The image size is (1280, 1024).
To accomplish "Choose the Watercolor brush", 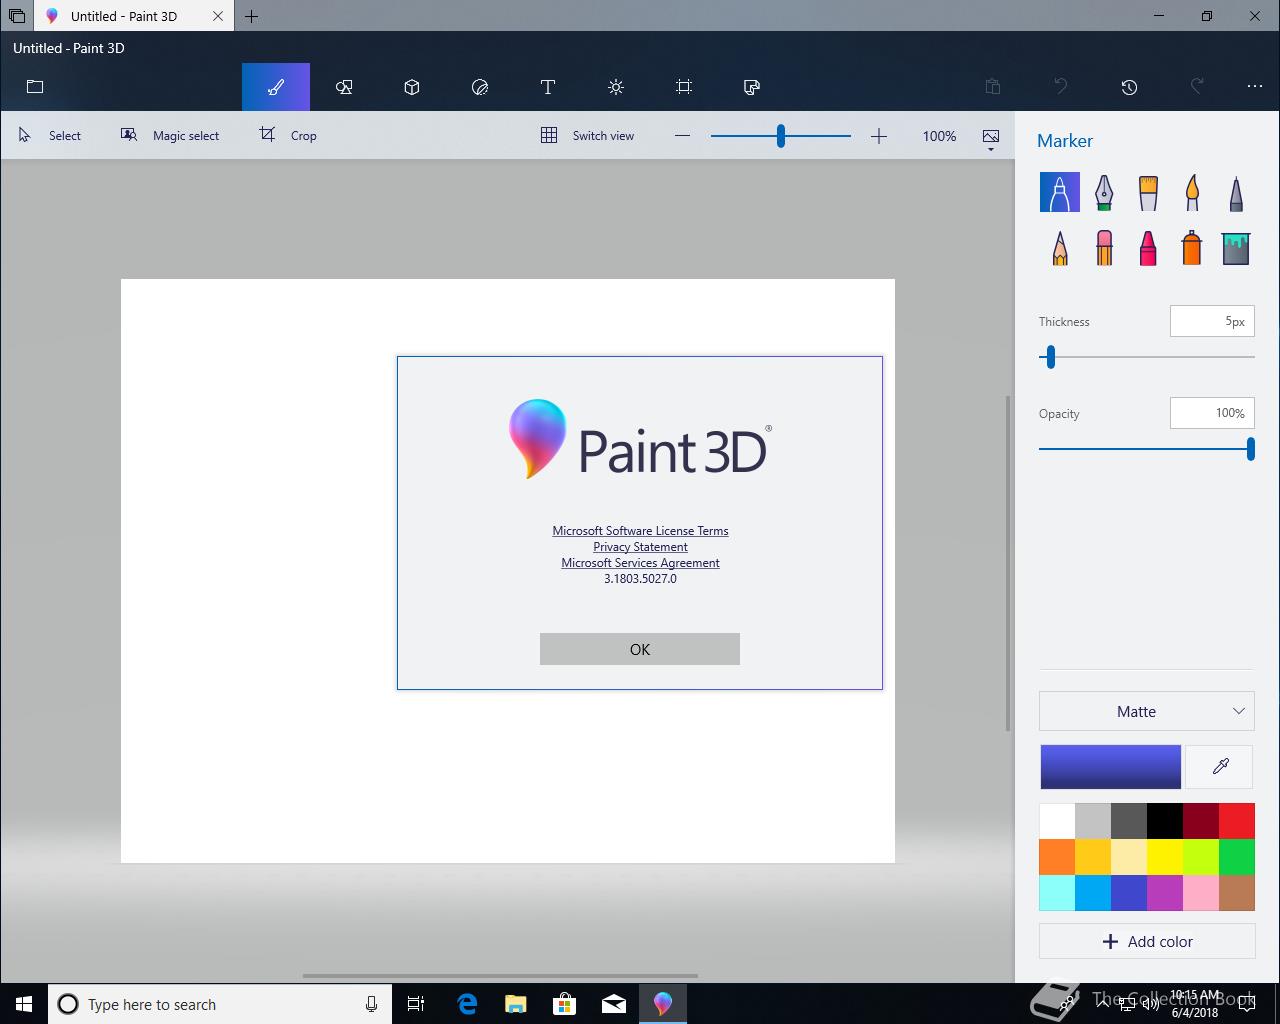I will 1192,192.
